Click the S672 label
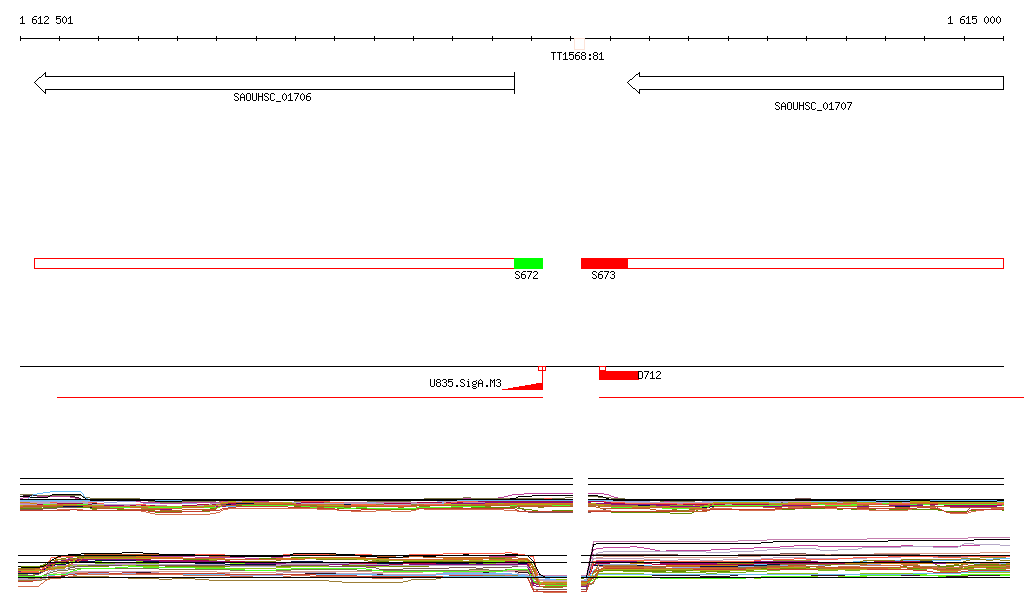This screenshot has height=611, width=1024. (526, 275)
